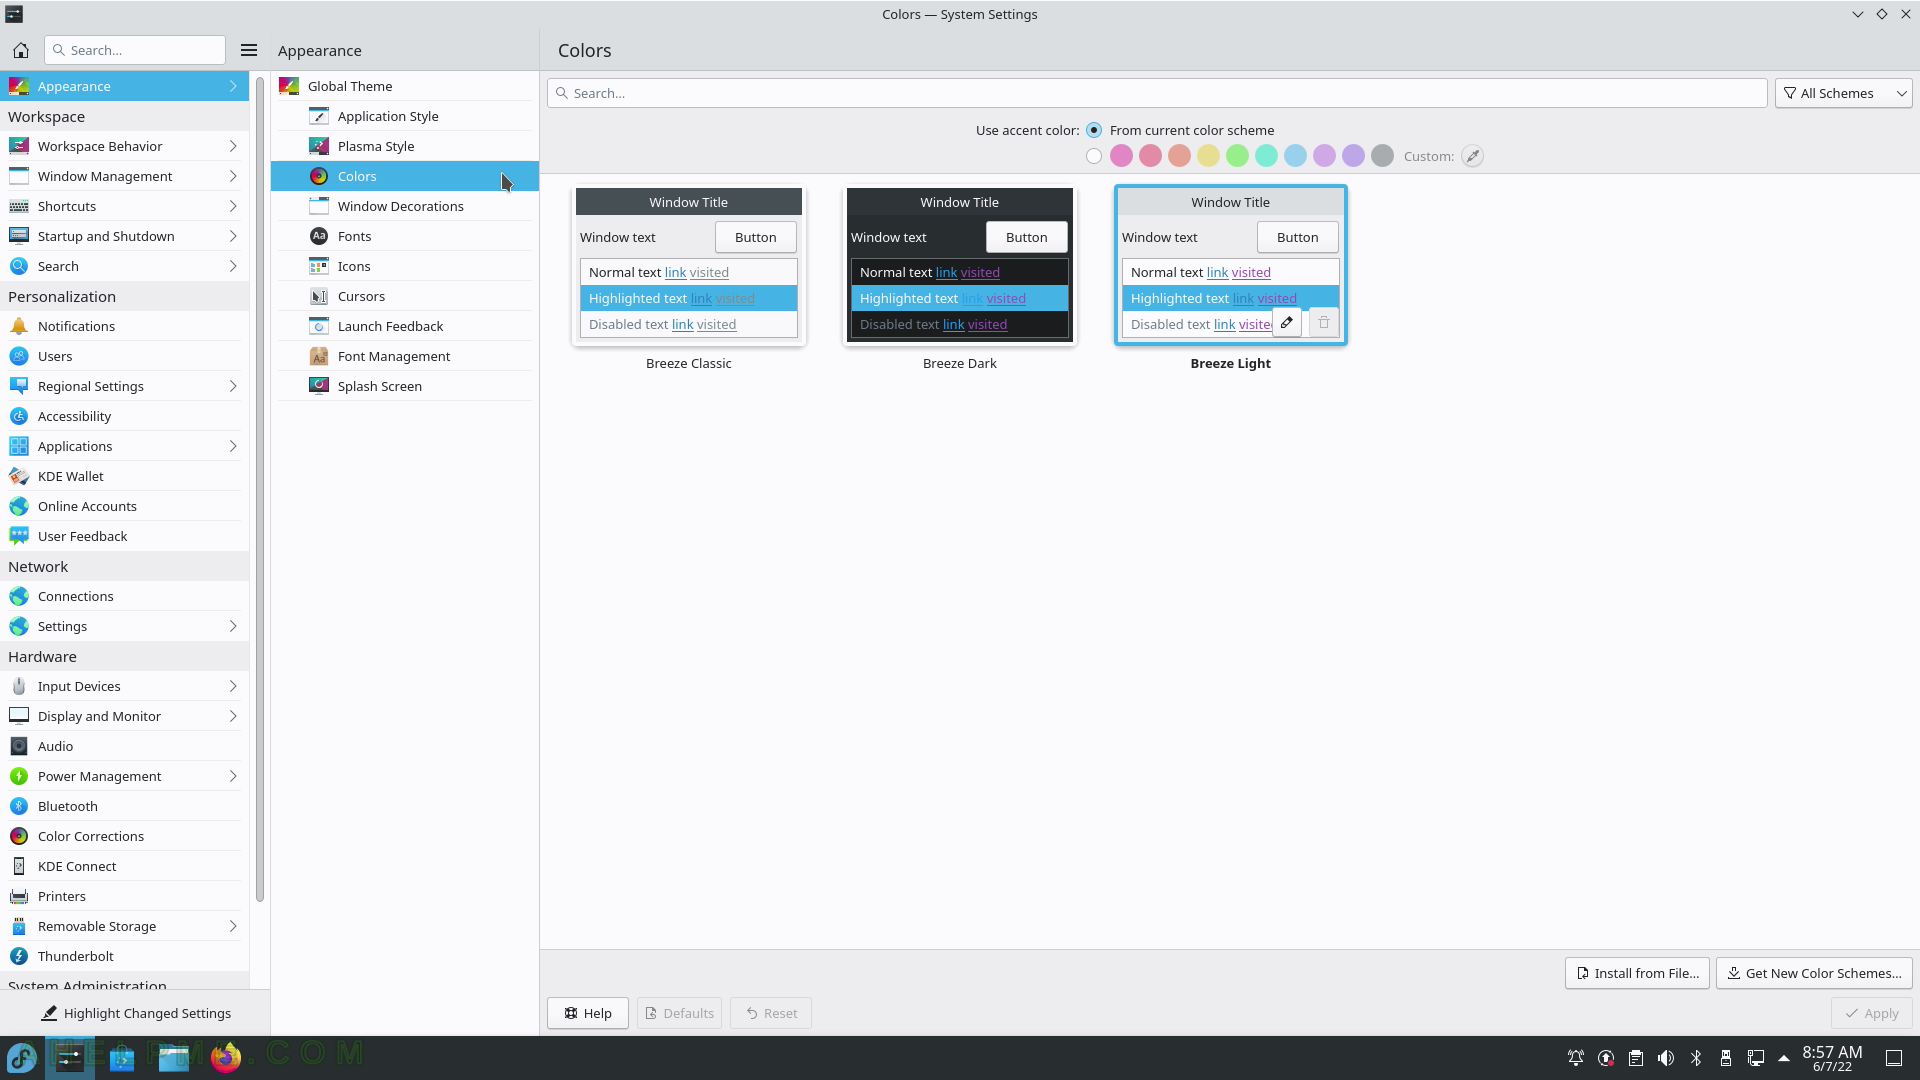
Task: Open the hamburger menu next to search
Action: (249, 50)
